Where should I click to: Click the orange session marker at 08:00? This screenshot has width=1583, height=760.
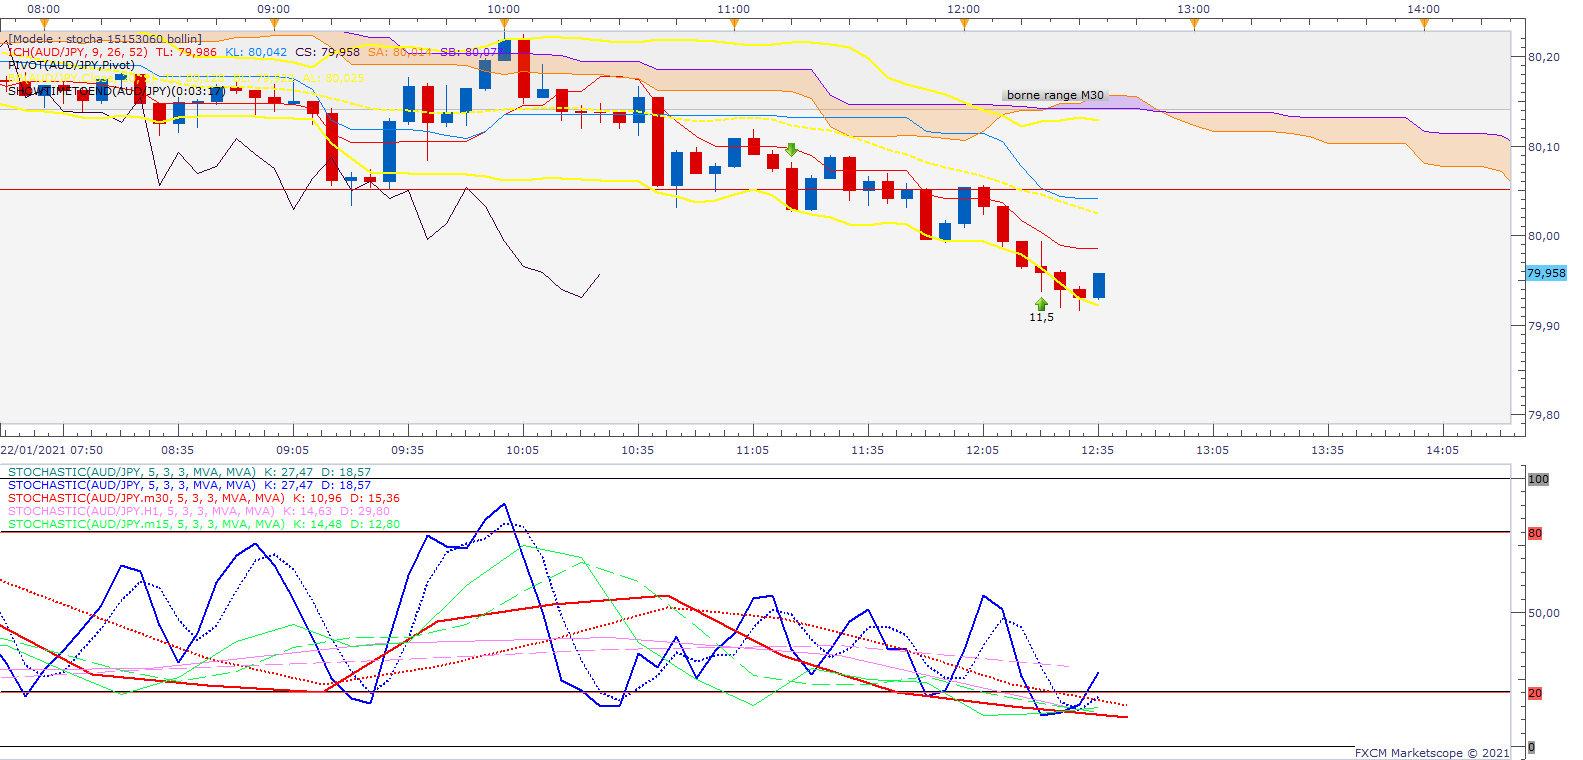pyautogui.click(x=44, y=24)
